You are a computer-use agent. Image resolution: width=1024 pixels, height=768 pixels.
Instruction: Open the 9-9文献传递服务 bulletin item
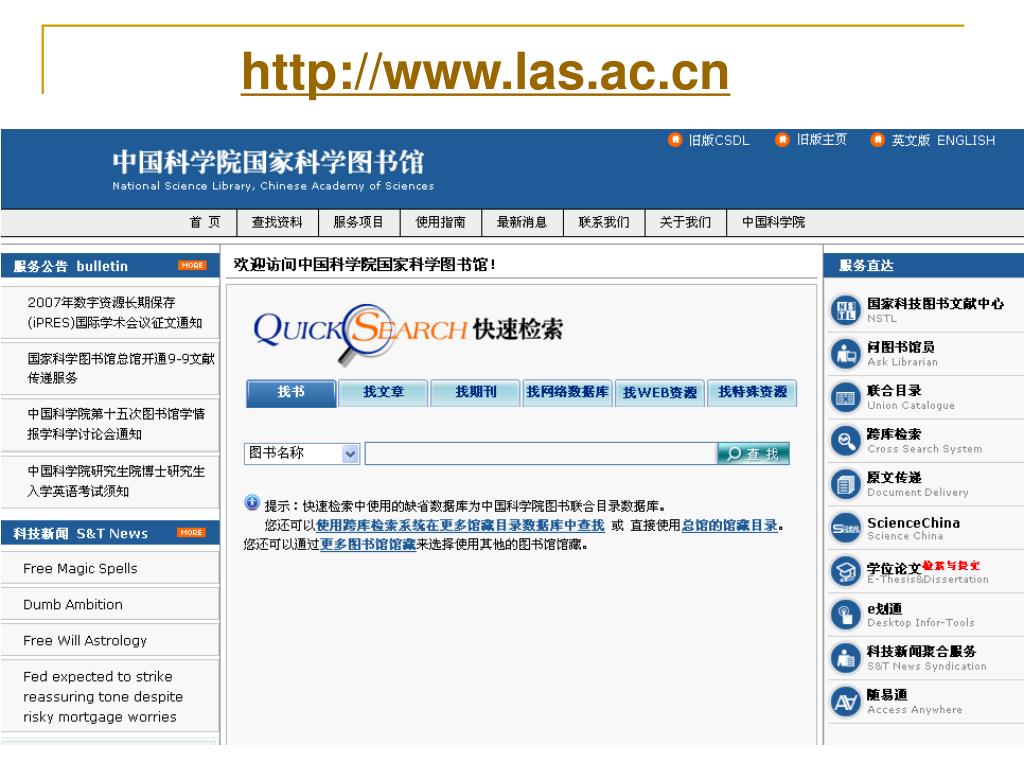121,368
